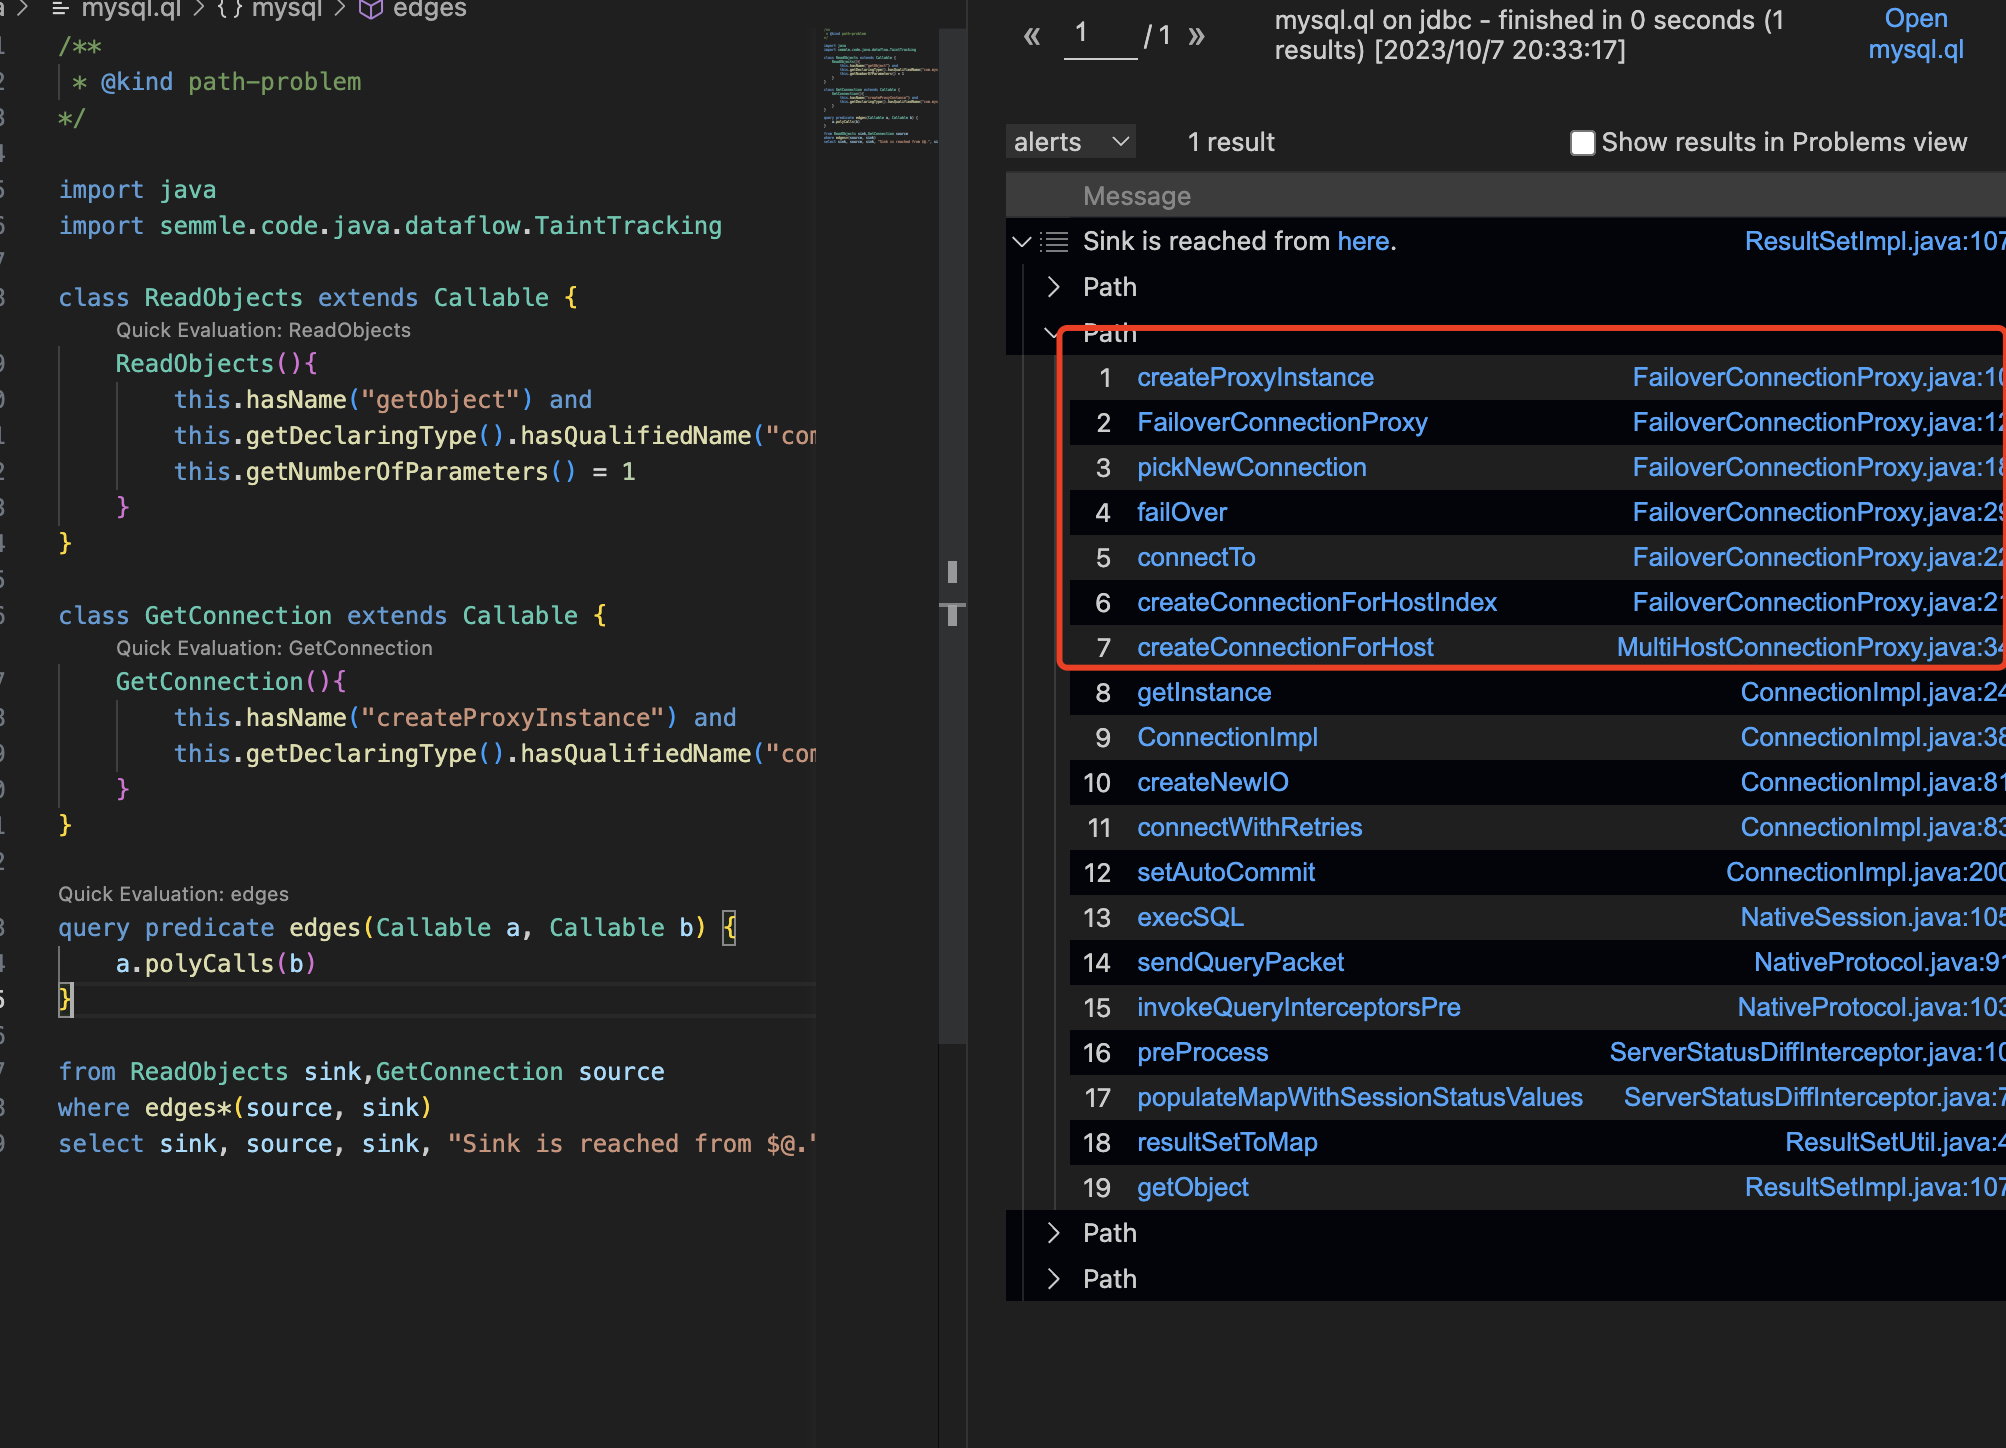2006x1448 pixels.
Task: Go to next results page arrow
Action: pyautogui.click(x=1196, y=37)
